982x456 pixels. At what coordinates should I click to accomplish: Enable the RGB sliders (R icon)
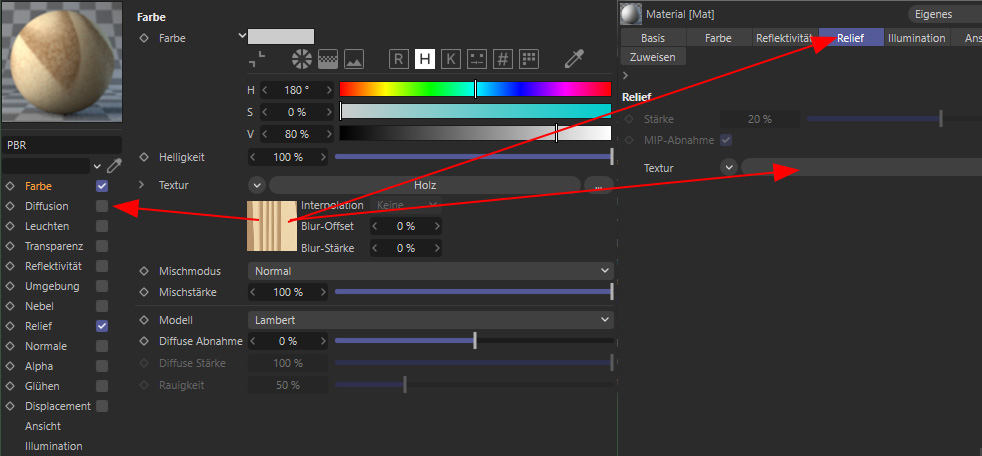[398, 60]
